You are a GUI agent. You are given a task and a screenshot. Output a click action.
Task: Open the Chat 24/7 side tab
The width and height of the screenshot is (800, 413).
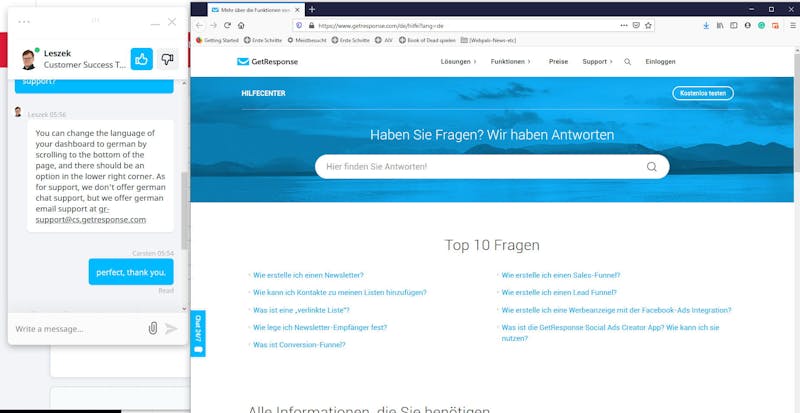pos(198,333)
